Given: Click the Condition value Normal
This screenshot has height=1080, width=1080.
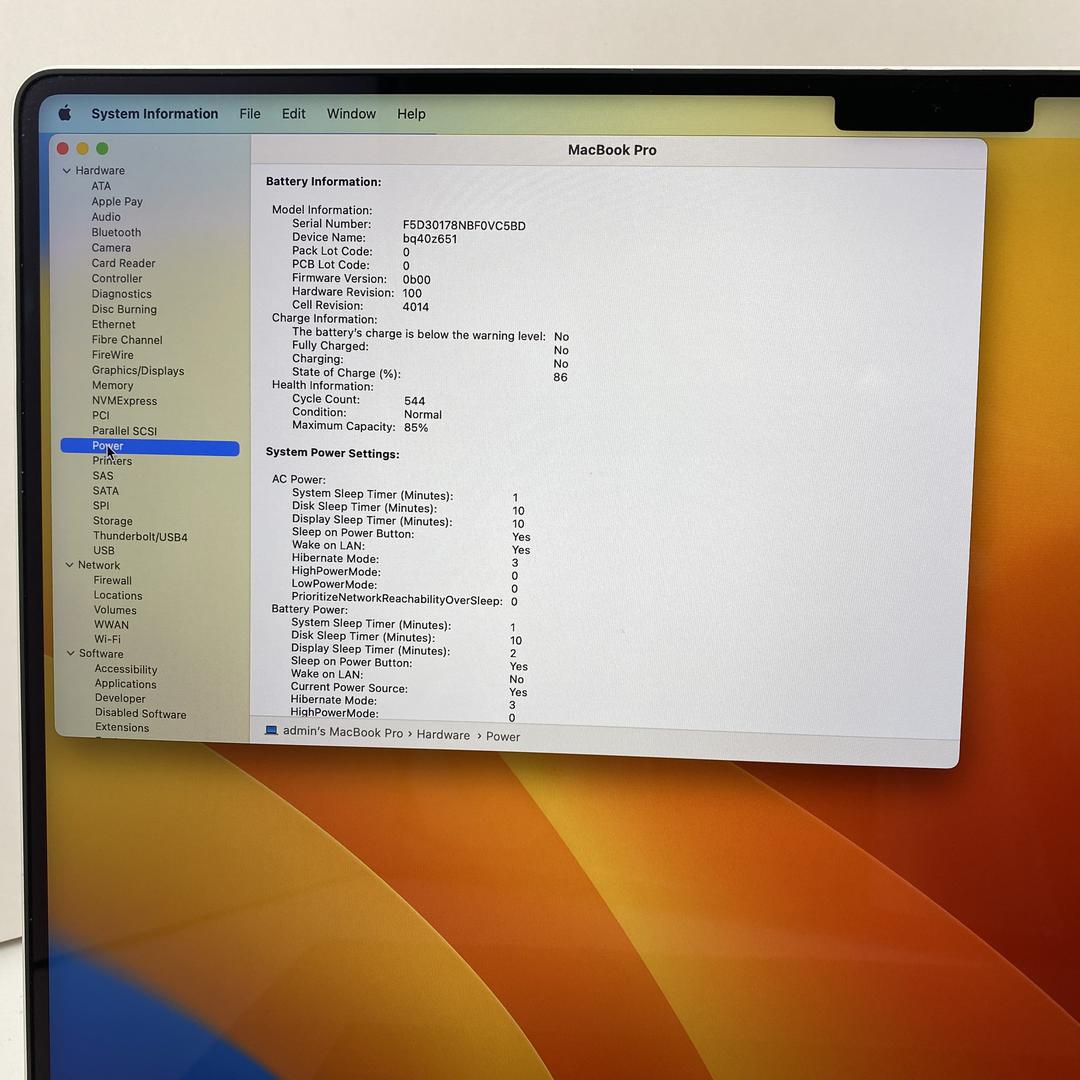Looking at the screenshot, I should [x=423, y=415].
